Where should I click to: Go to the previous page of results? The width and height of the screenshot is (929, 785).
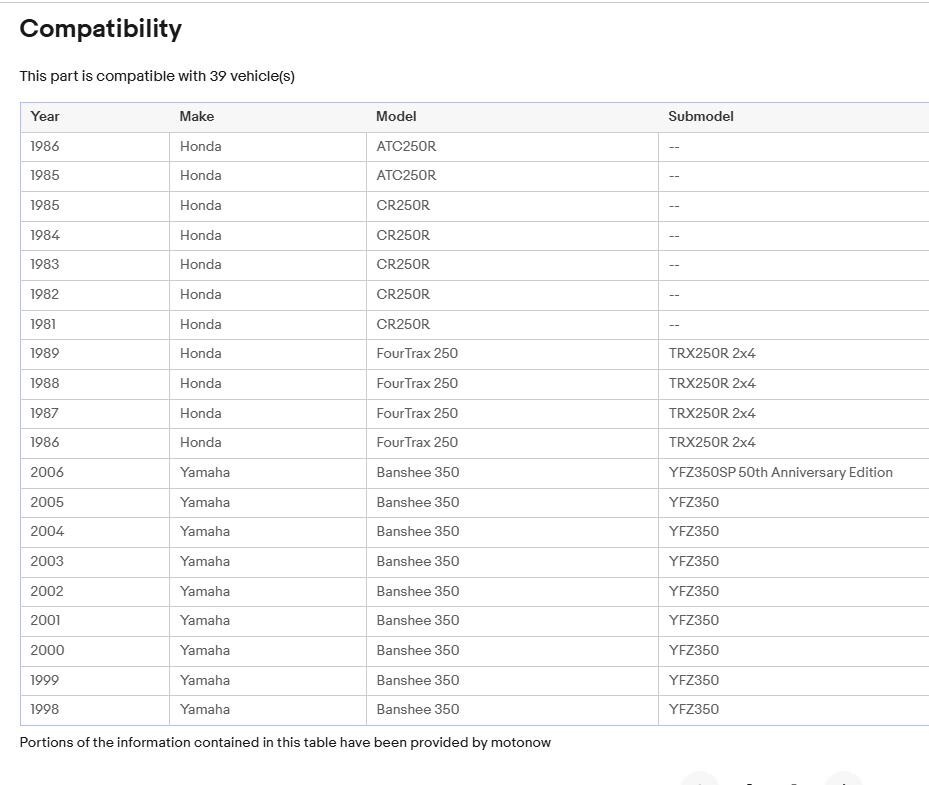point(700,781)
